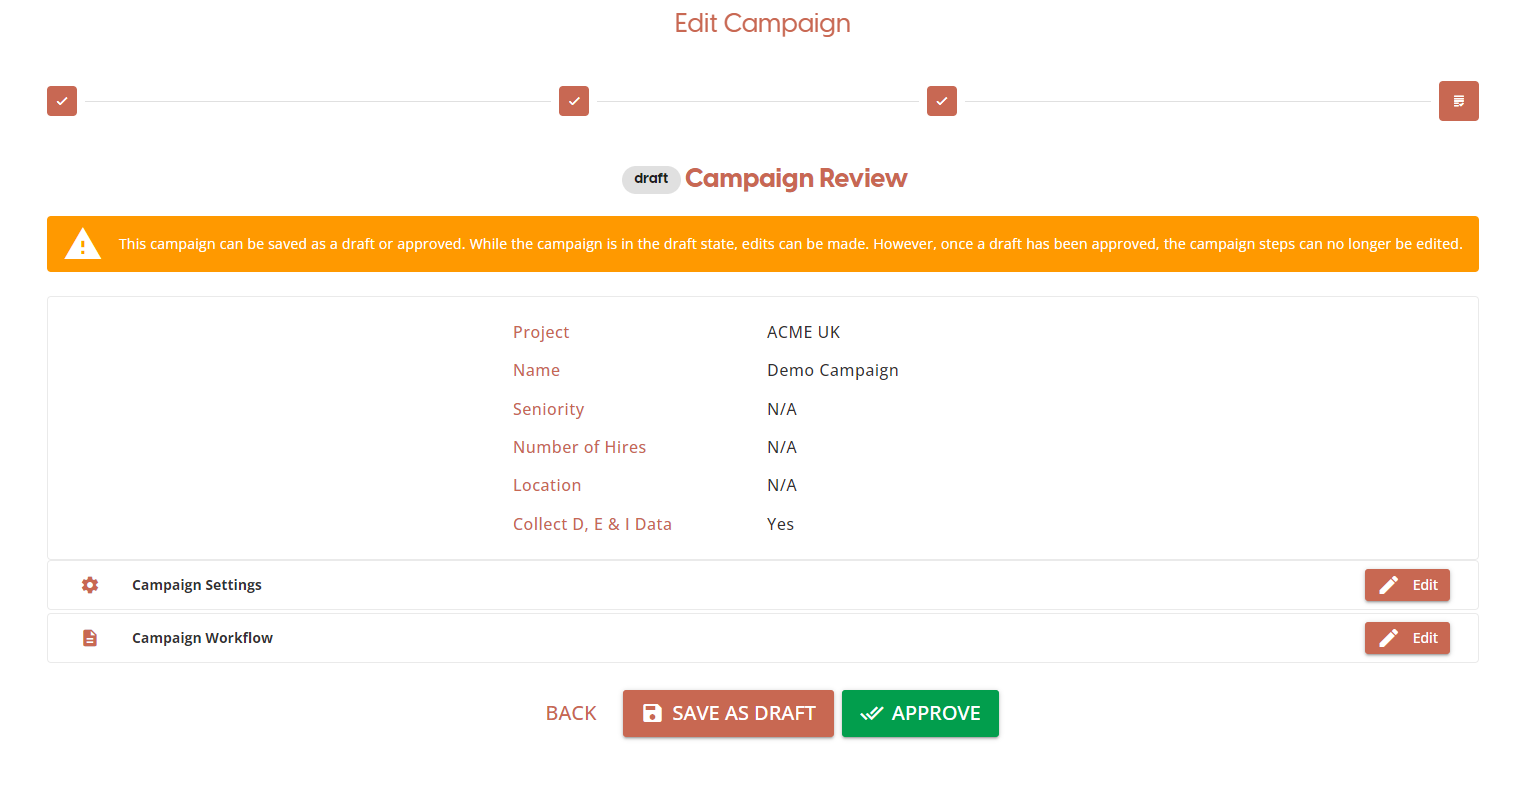
Task: Click the Campaign Workflow document icon
Action: coord(90,638)
